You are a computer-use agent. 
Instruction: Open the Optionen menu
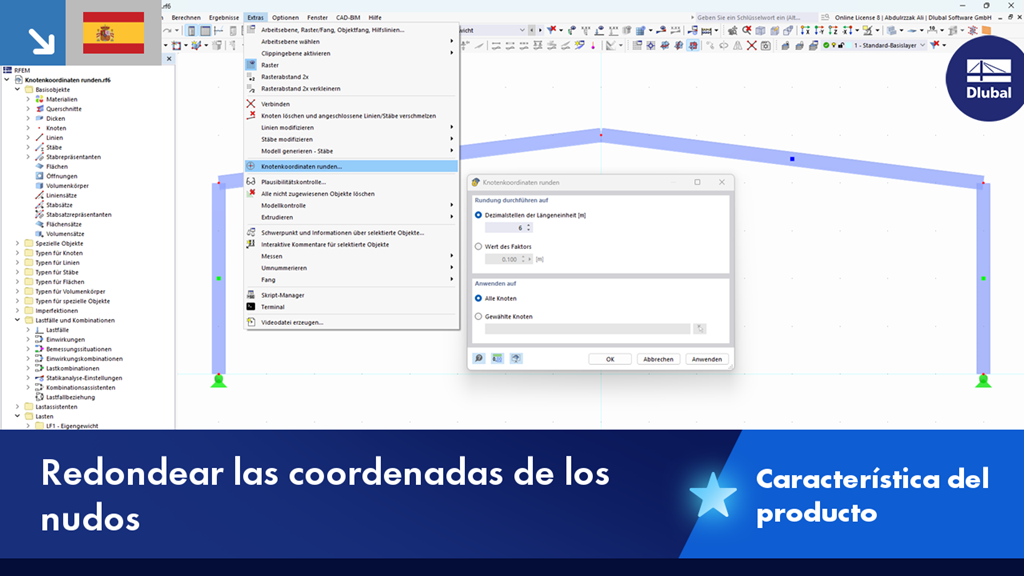(x=285, y=18)
